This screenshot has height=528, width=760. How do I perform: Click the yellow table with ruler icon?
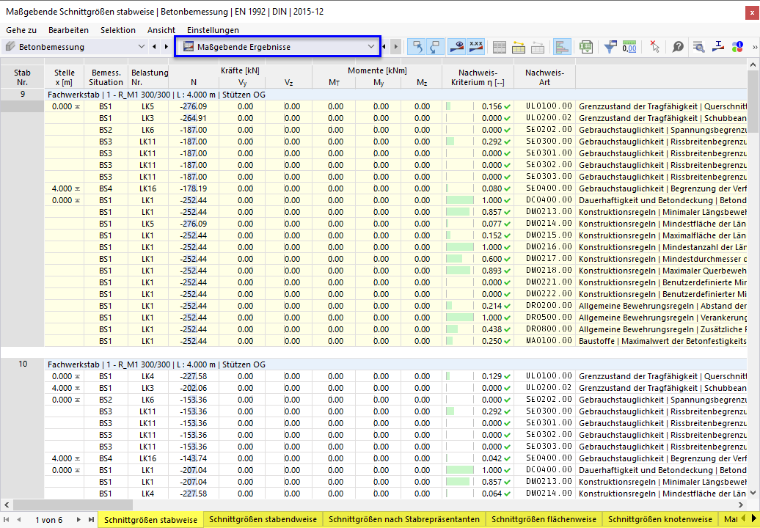518,47
